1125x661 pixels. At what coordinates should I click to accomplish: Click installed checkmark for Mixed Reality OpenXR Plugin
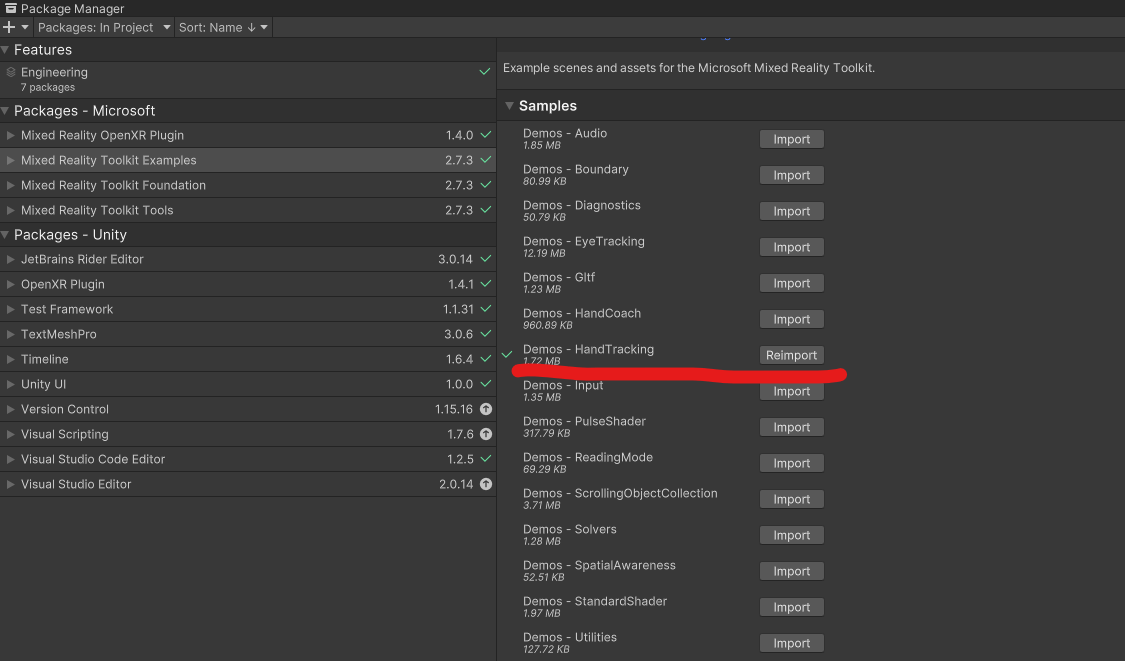[x=486, y=135]
